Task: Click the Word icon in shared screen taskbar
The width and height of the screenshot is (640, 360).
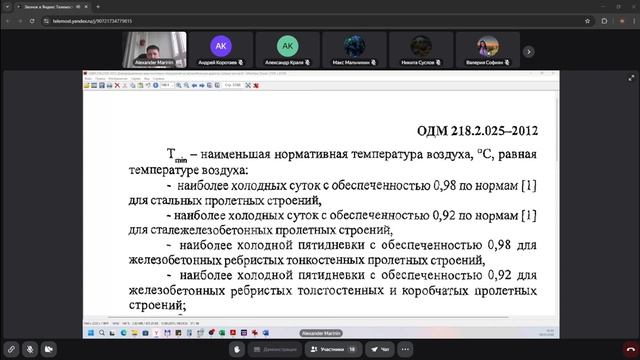Action: (x=266, y=333)
